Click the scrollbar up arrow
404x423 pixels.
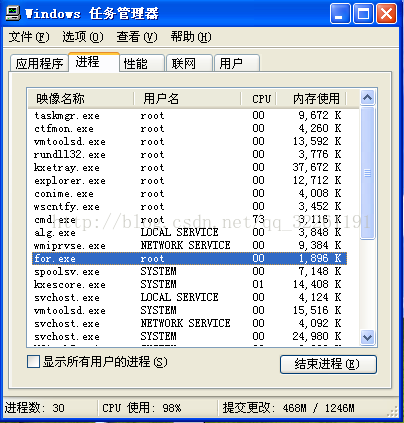(367, 98)
